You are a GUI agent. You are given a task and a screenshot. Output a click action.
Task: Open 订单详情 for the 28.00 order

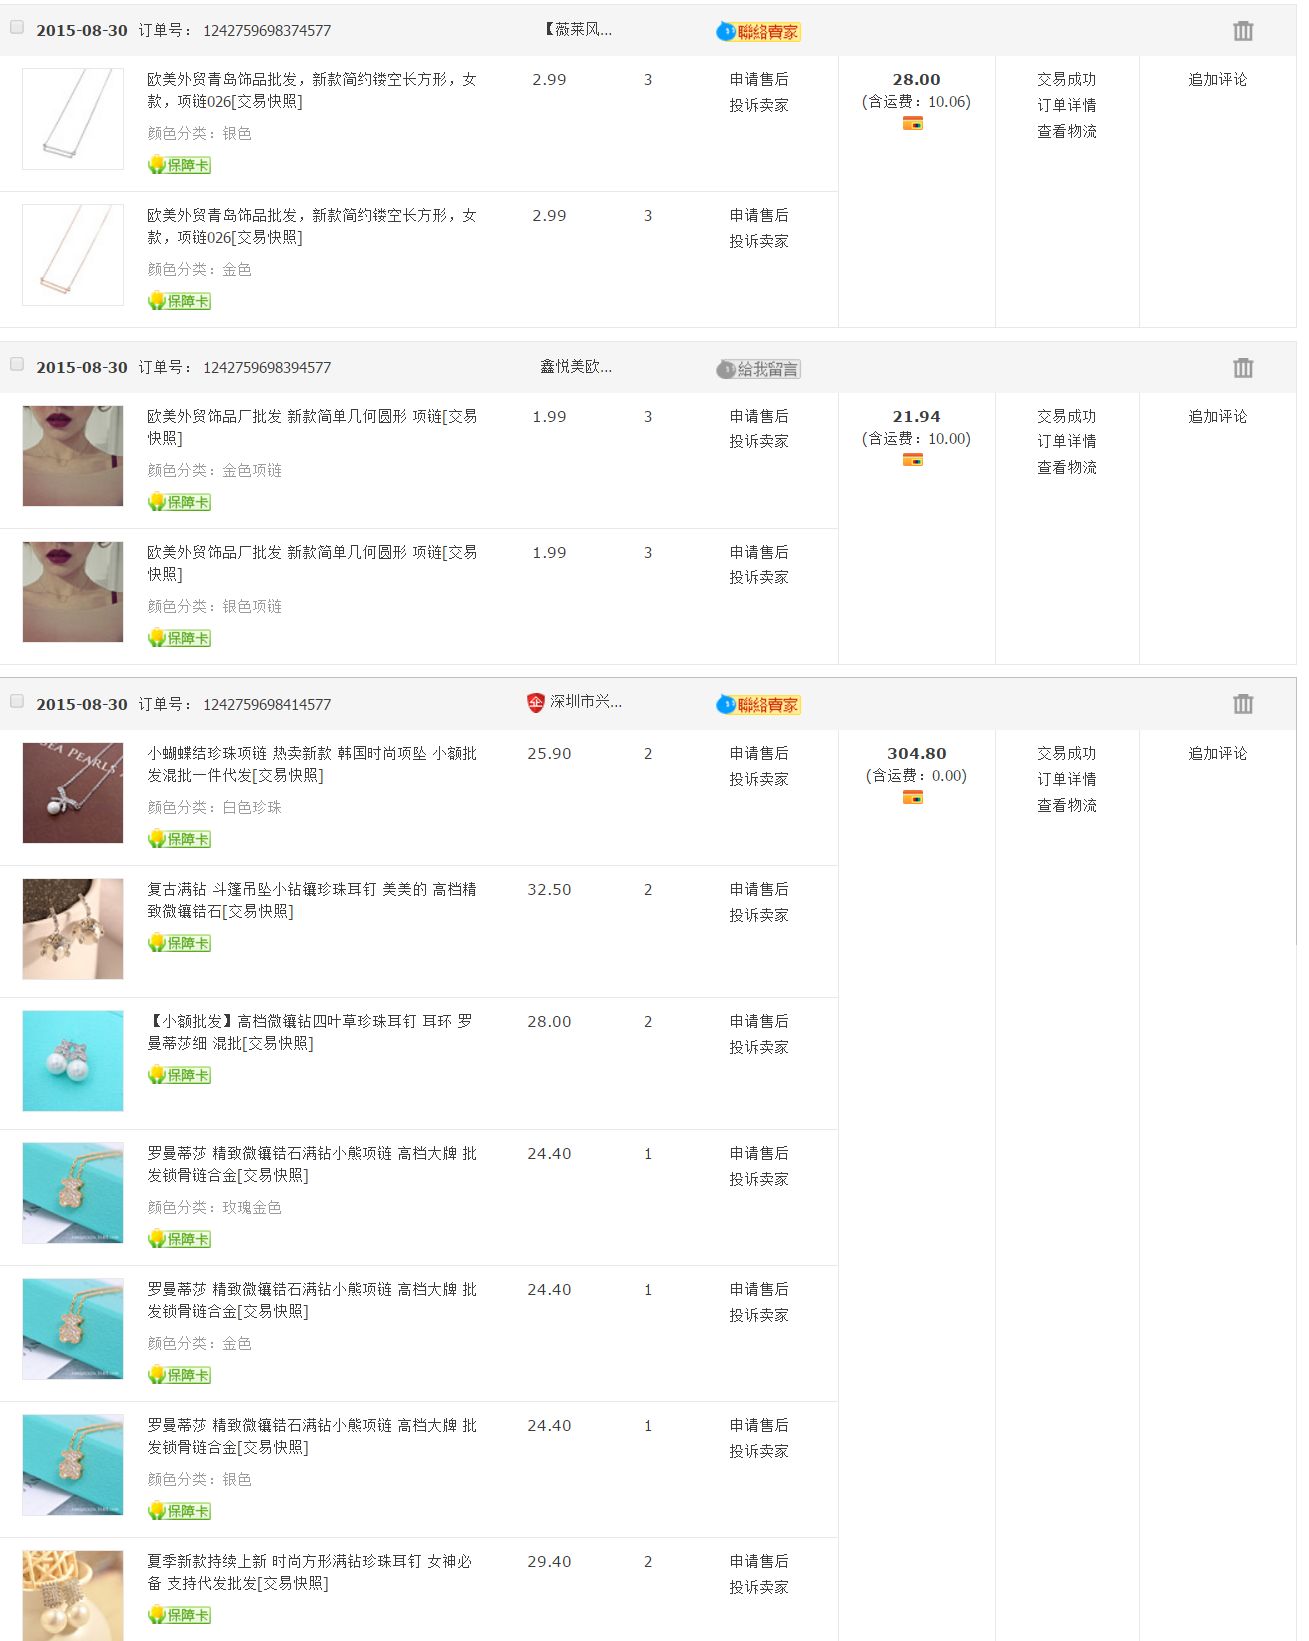pos(1066,105)
